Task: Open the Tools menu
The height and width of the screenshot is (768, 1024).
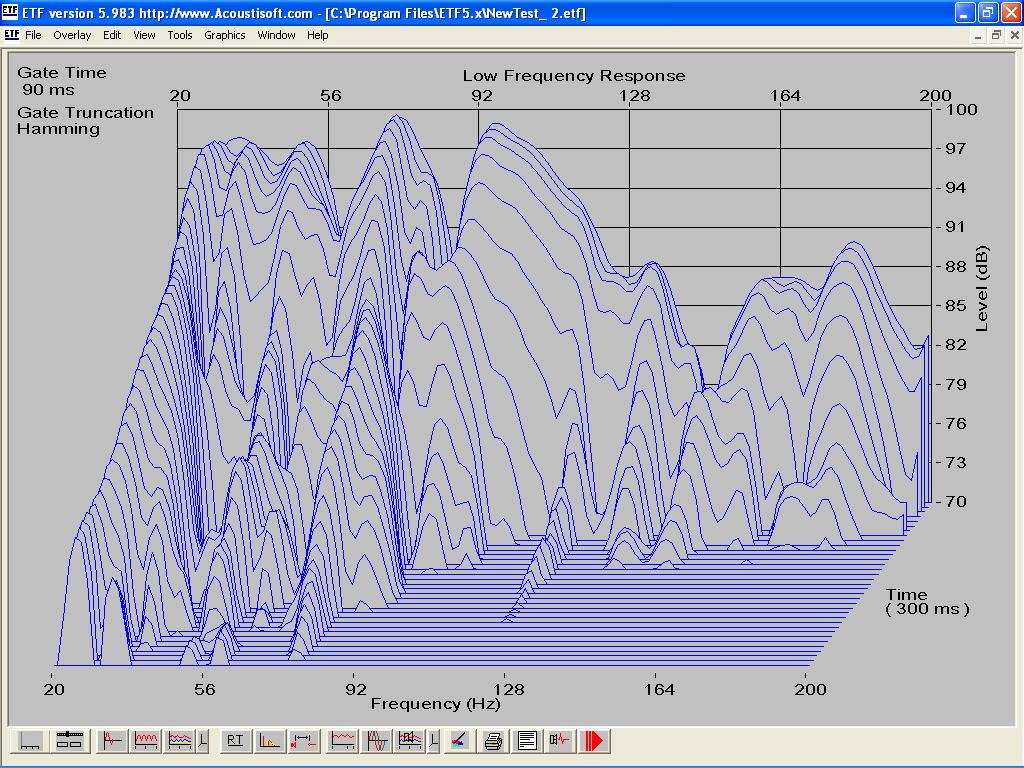Action: click(x=180, y=35)
